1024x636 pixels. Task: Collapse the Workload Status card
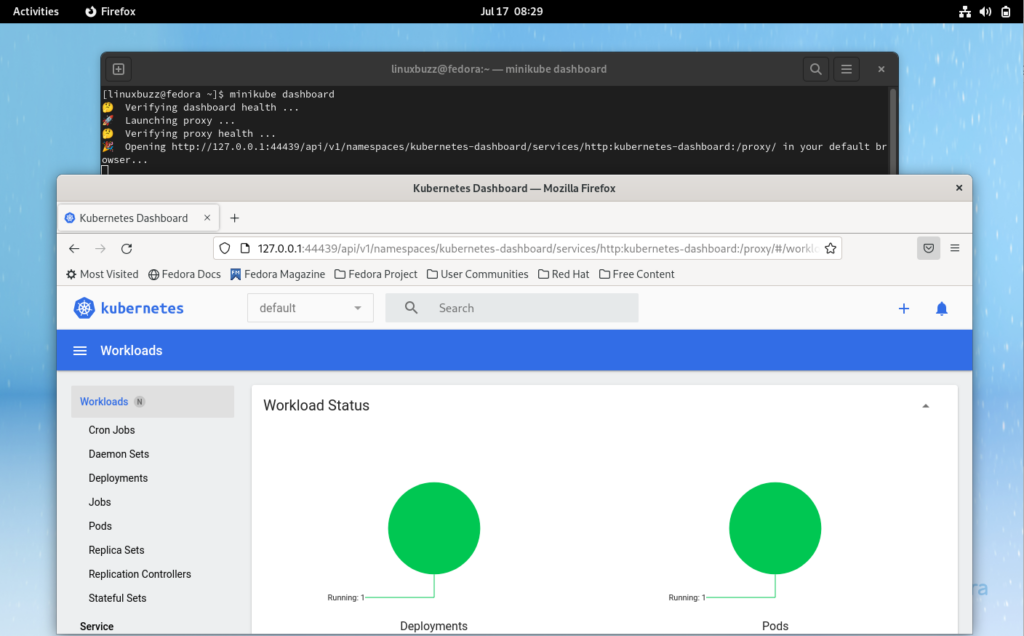click(925, 406)
